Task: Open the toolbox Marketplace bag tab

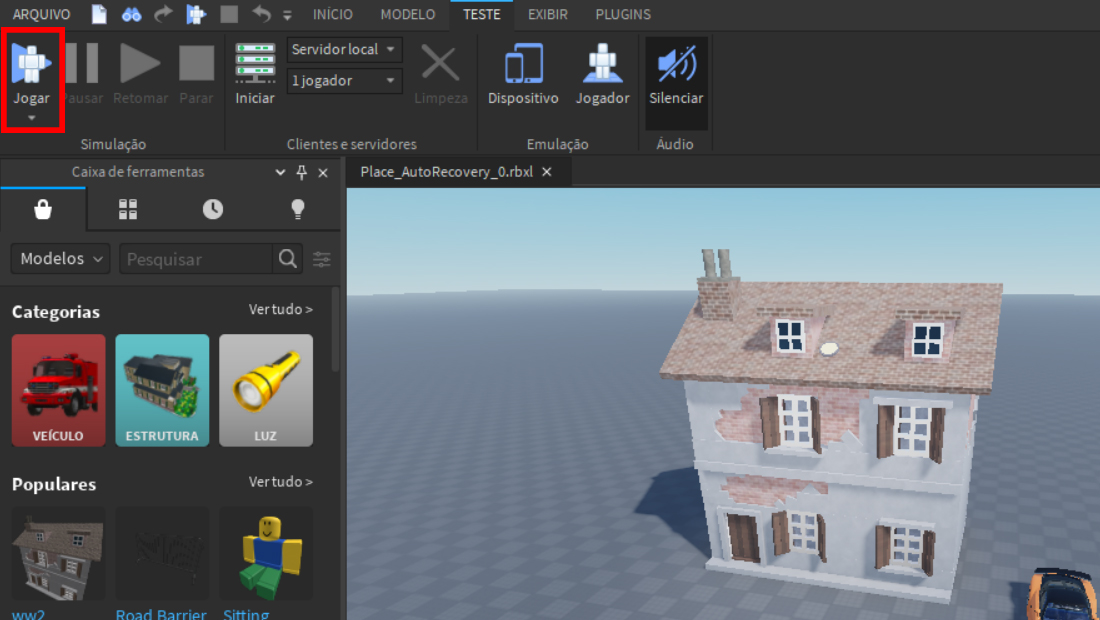Action: click(x=43, y=209)
